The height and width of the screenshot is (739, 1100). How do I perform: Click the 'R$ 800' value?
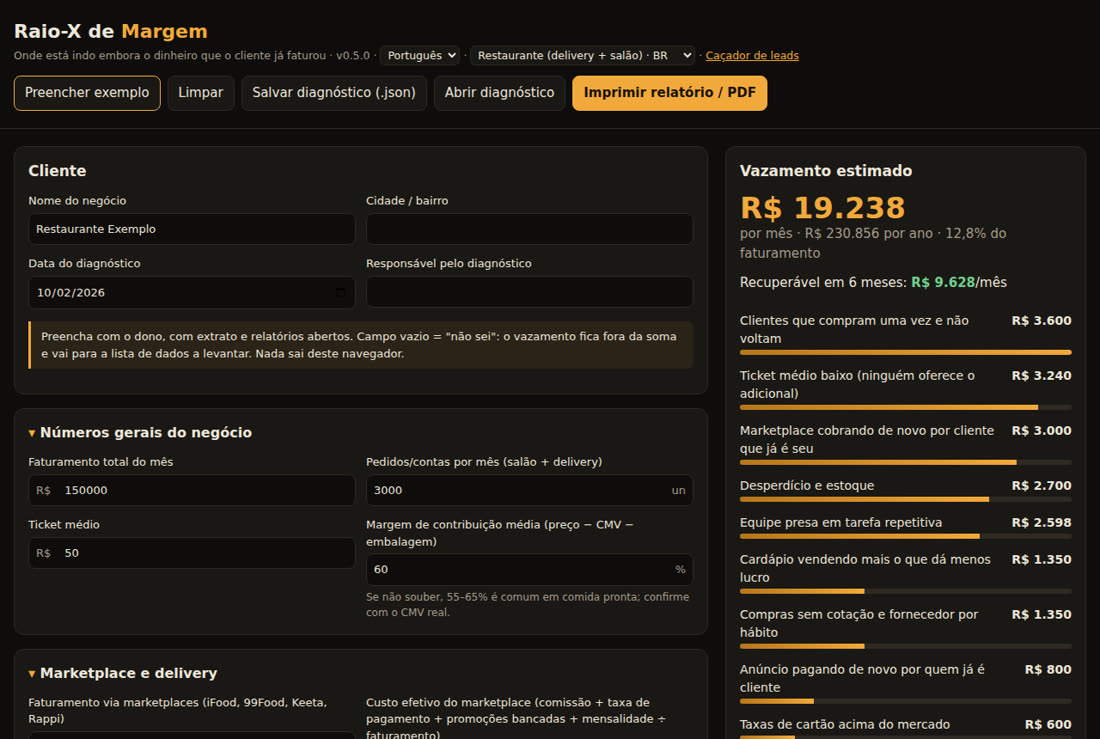point(1047,670)
